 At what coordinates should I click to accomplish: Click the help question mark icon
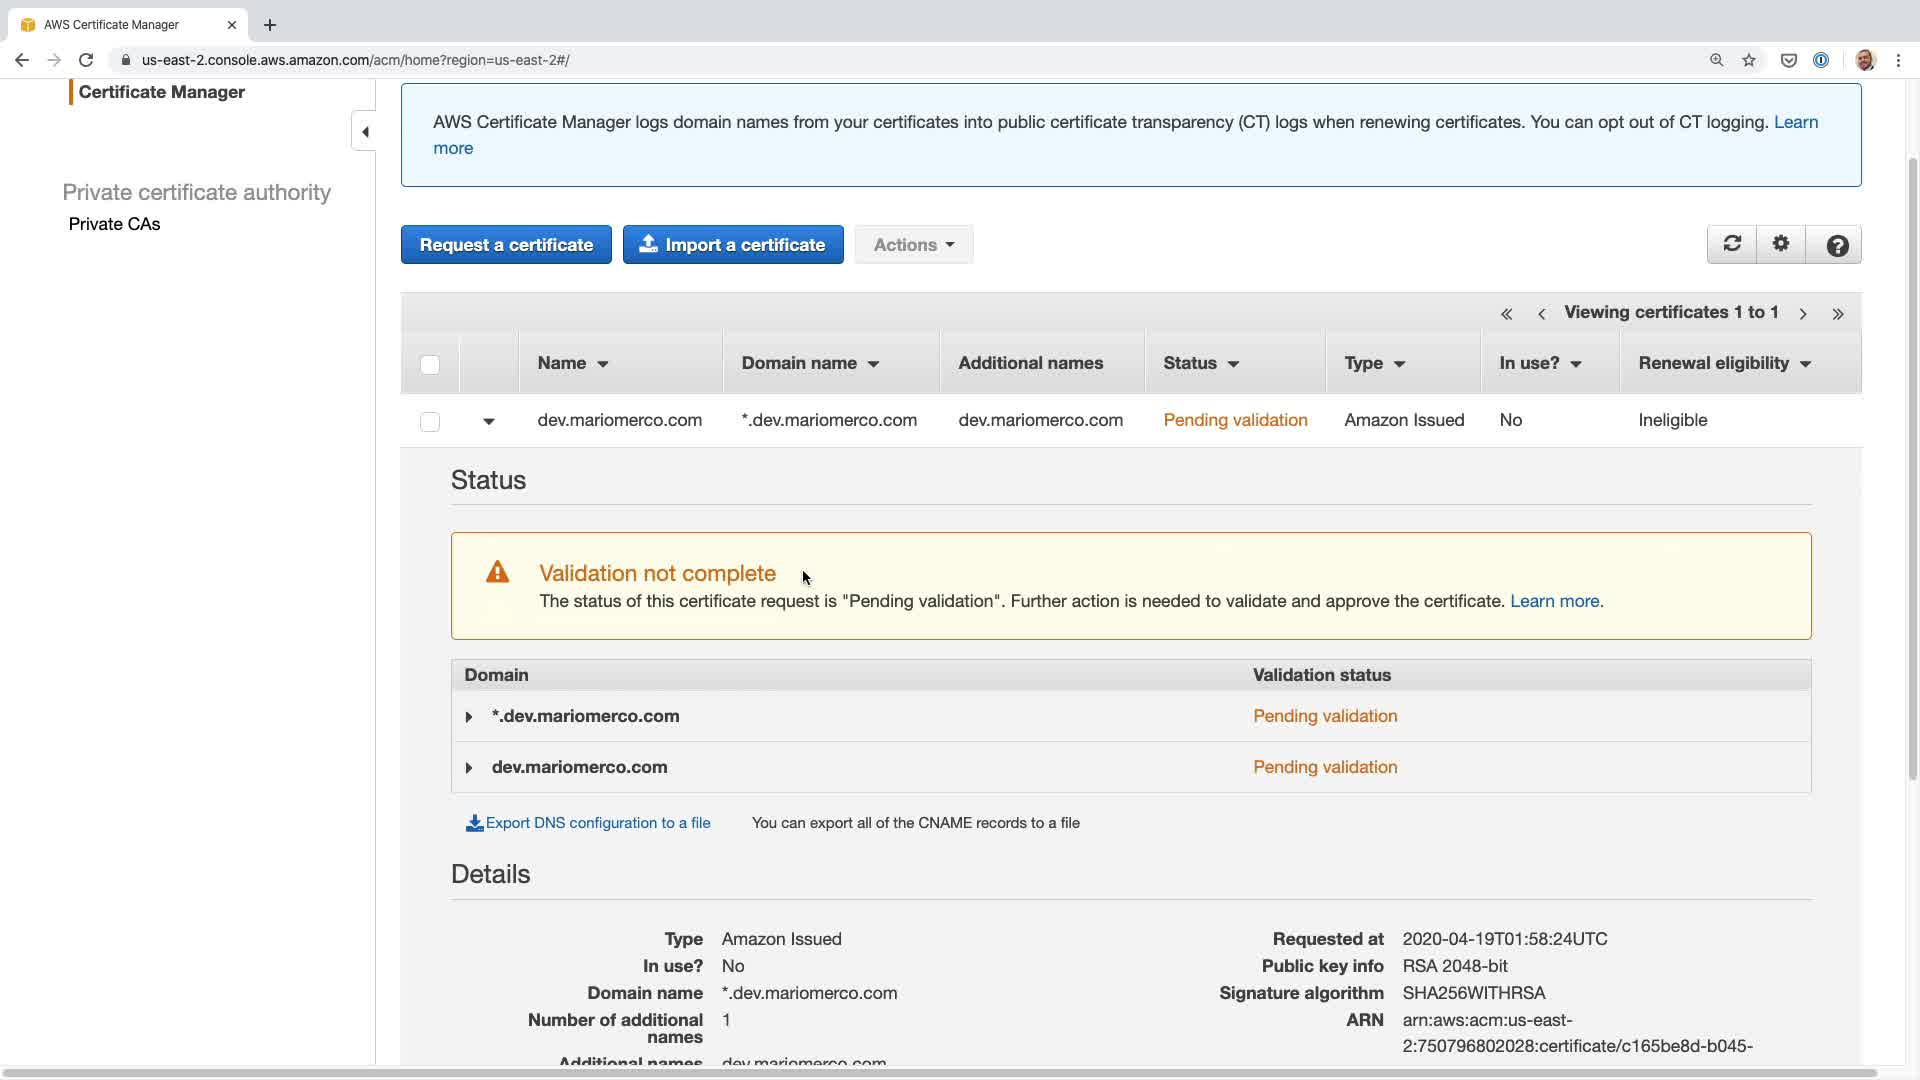click(1837, 245)
